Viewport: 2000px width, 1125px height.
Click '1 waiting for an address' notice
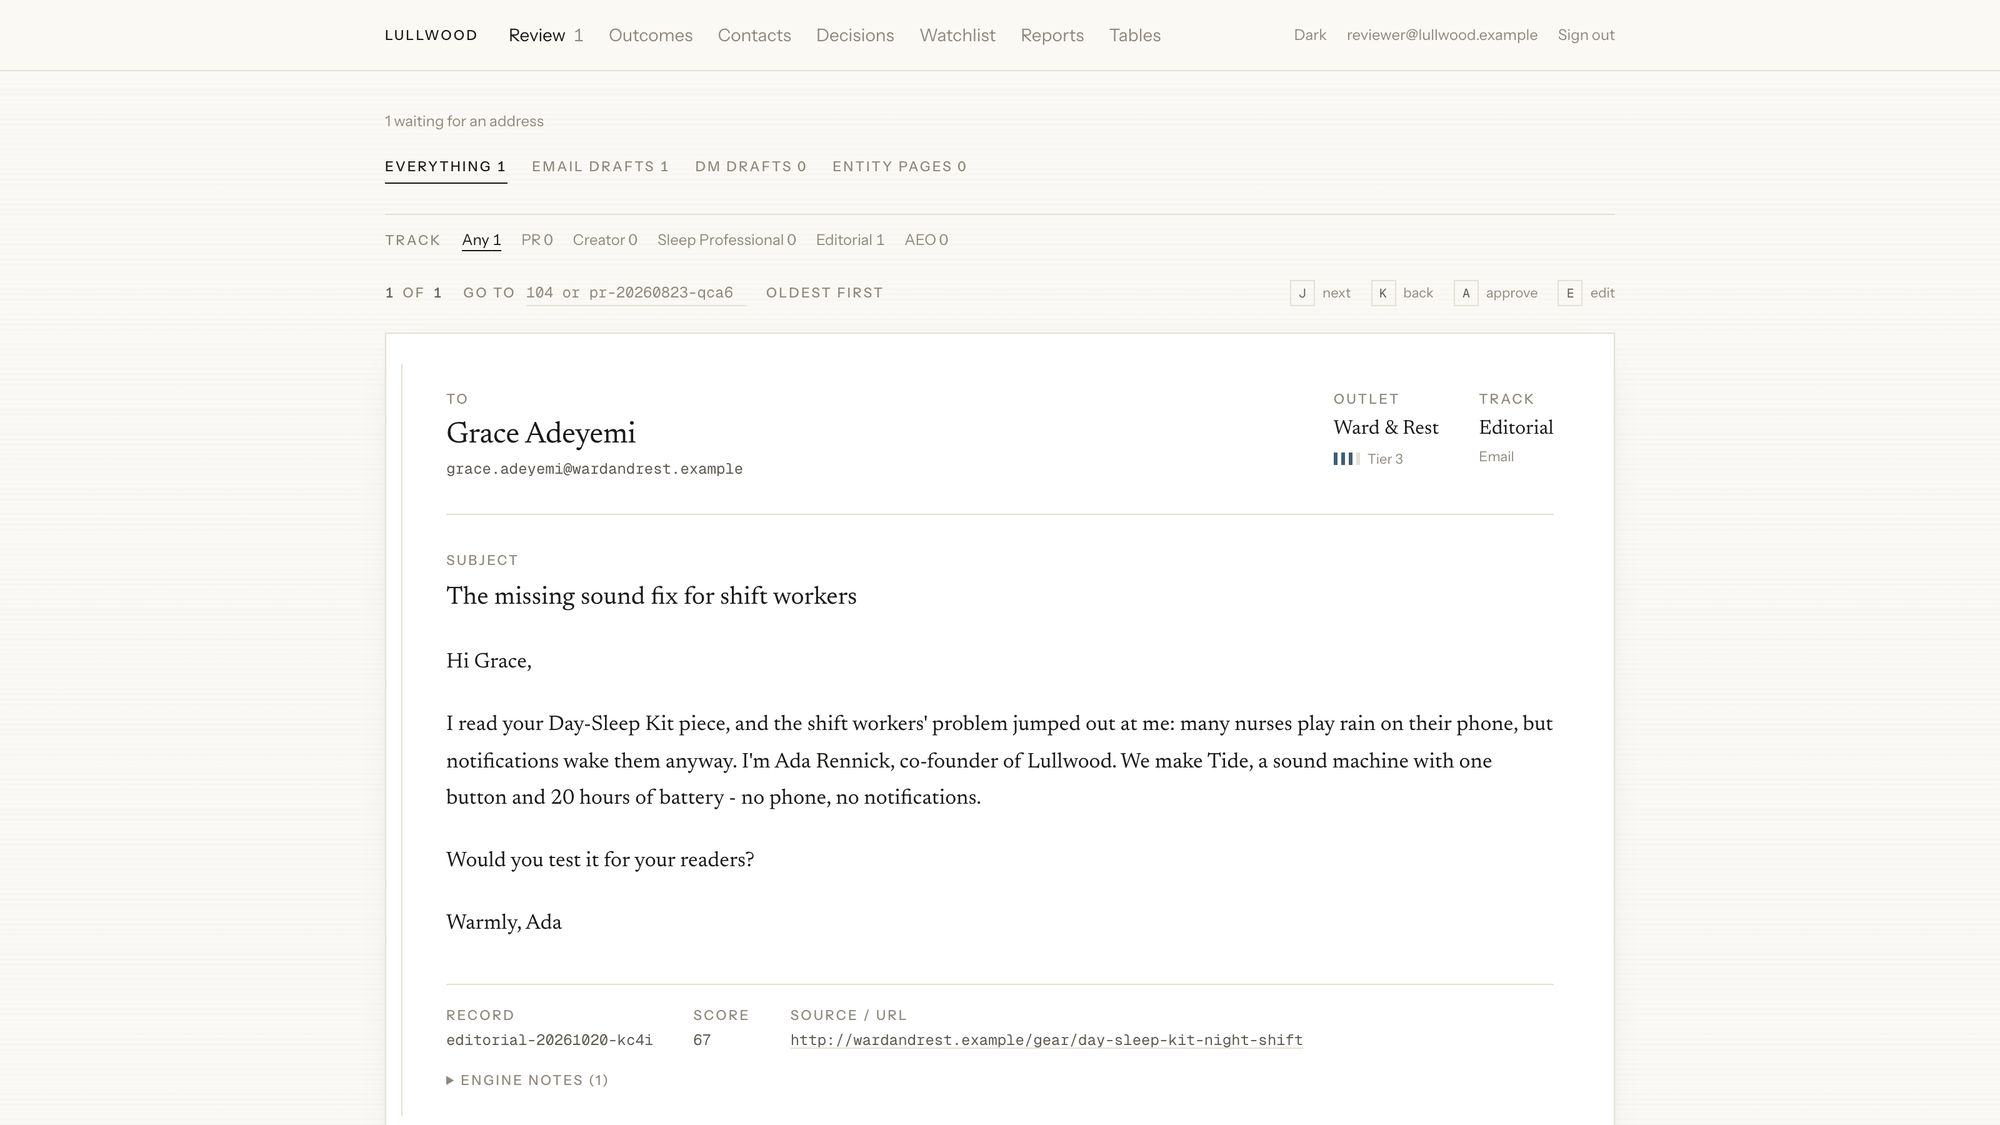(x=464, y=121)
